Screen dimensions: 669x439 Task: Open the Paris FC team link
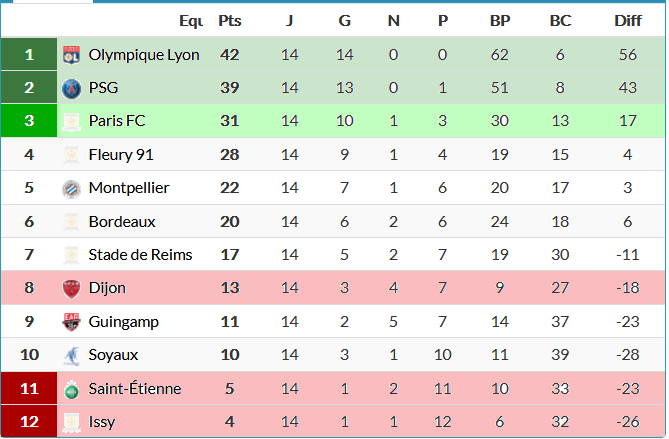[x=117, y=121]
